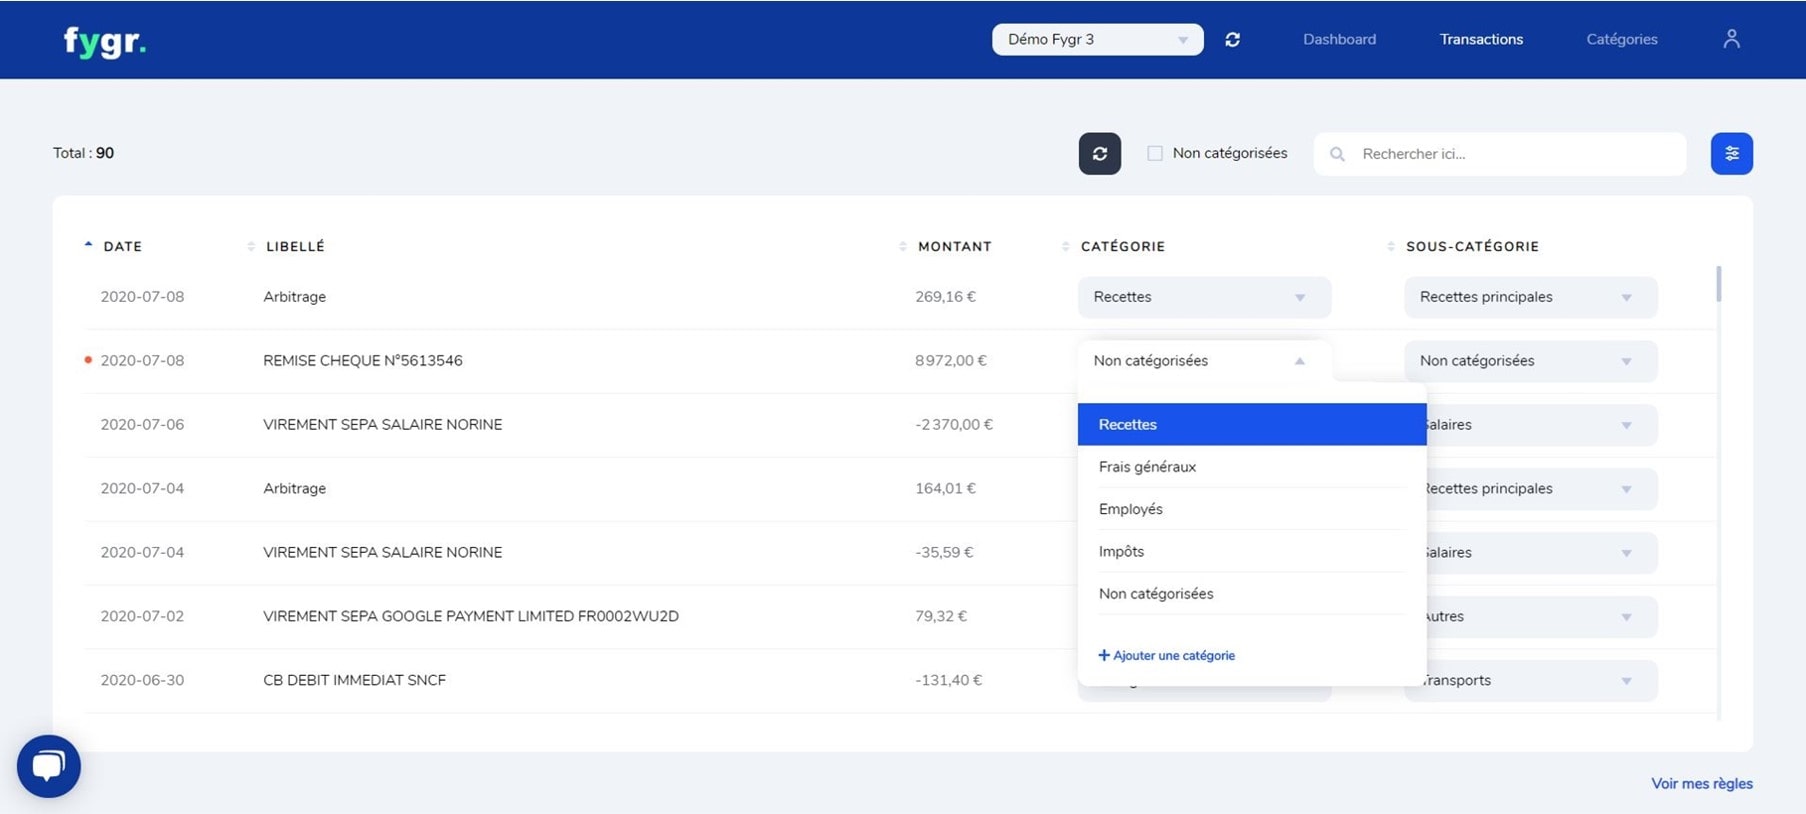1806x814 pixels.
Task: Go to the Dashboard tab
Action: [x=1339, y=39]
